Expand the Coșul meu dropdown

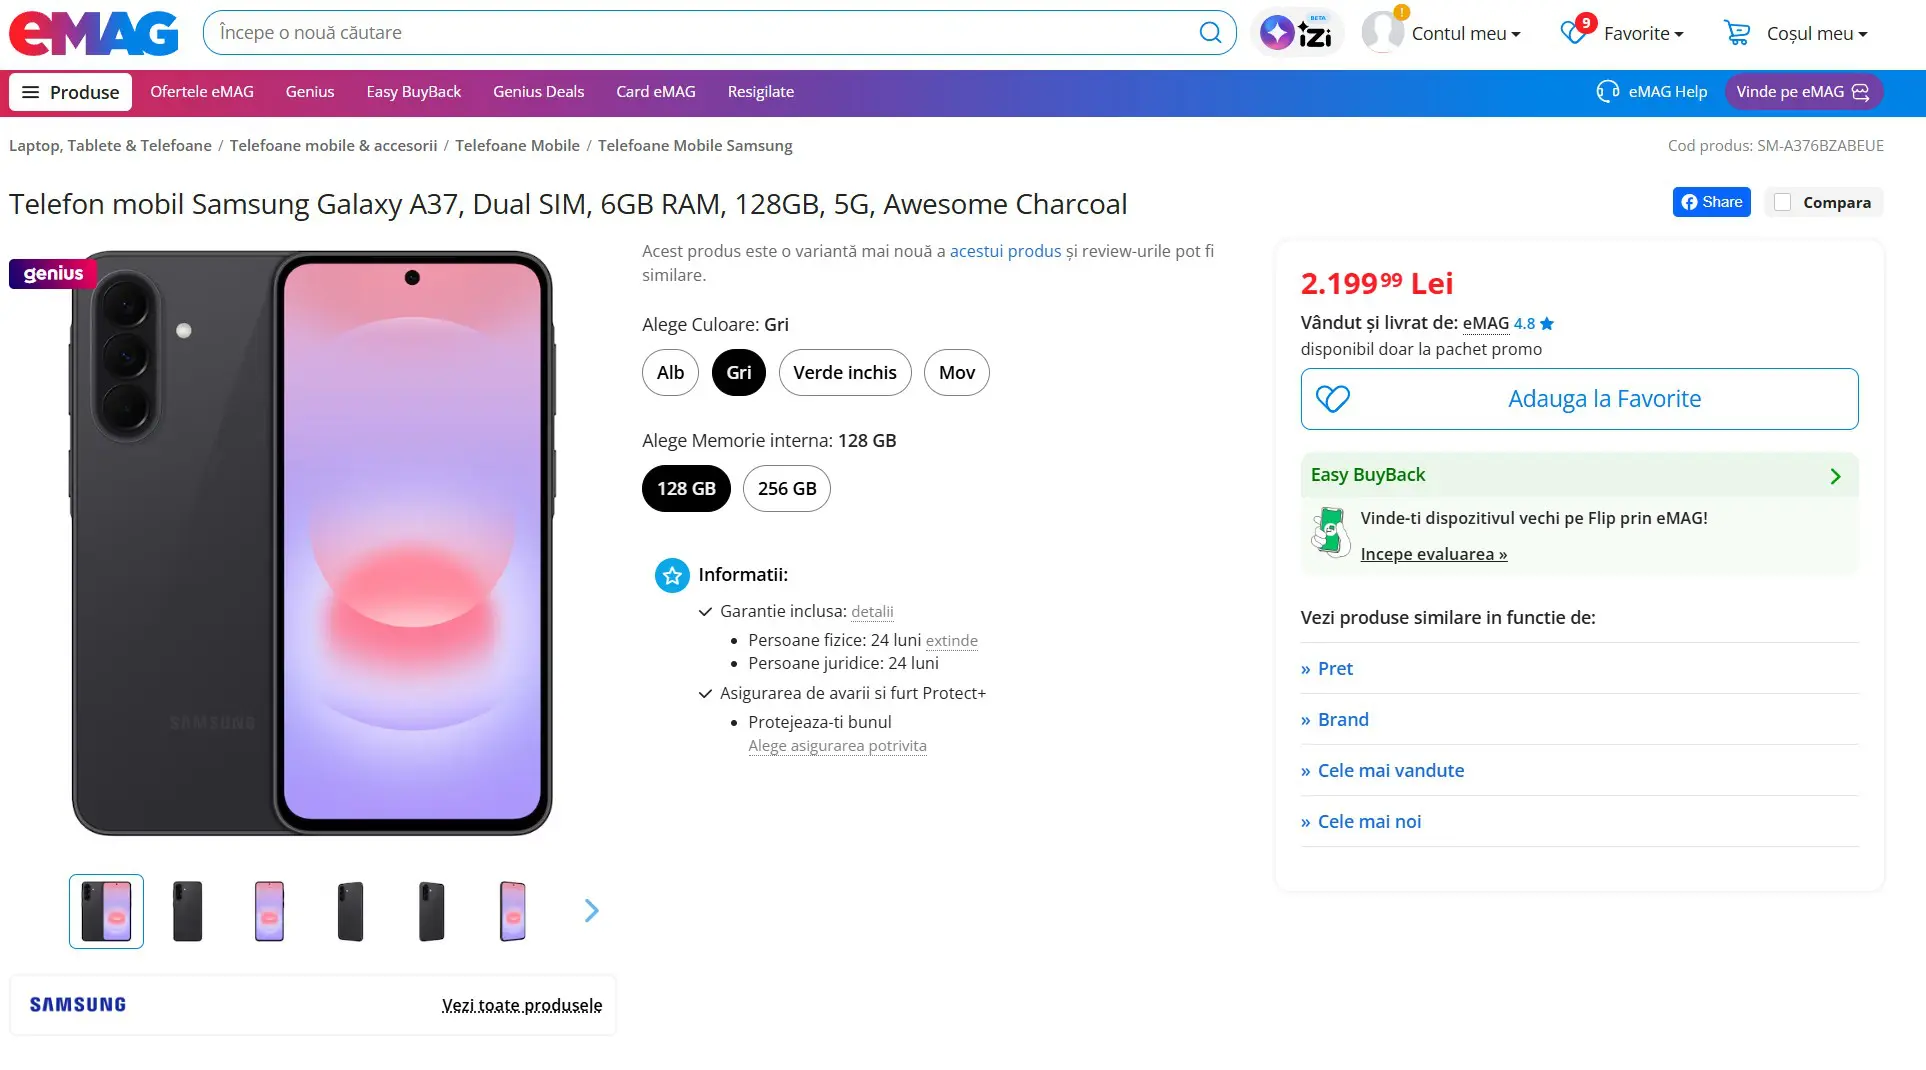pos(1816,33)
